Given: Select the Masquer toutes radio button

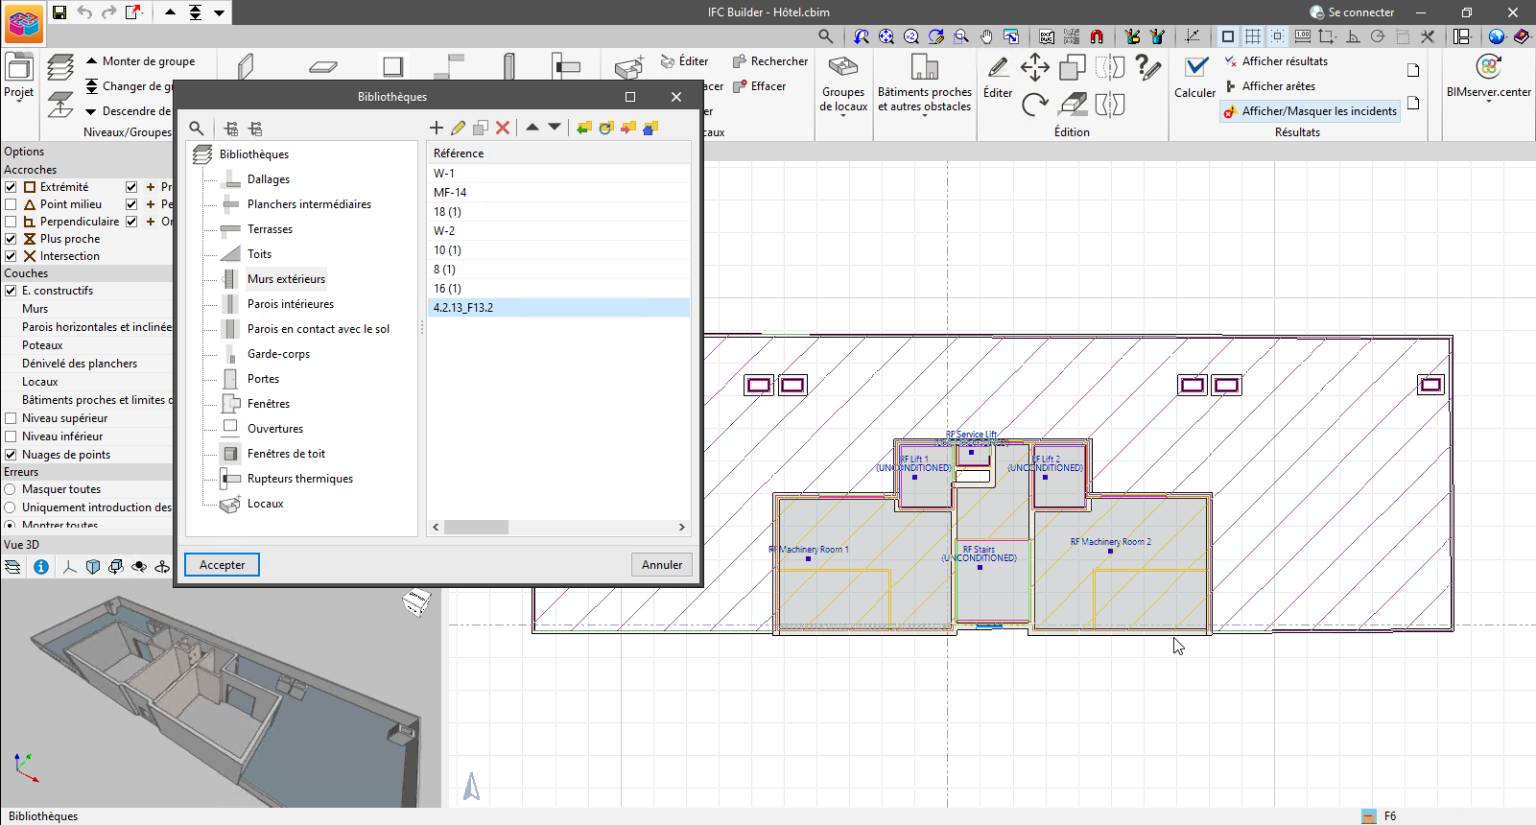Looking at the screenshot, I should [x=11, y=490].
